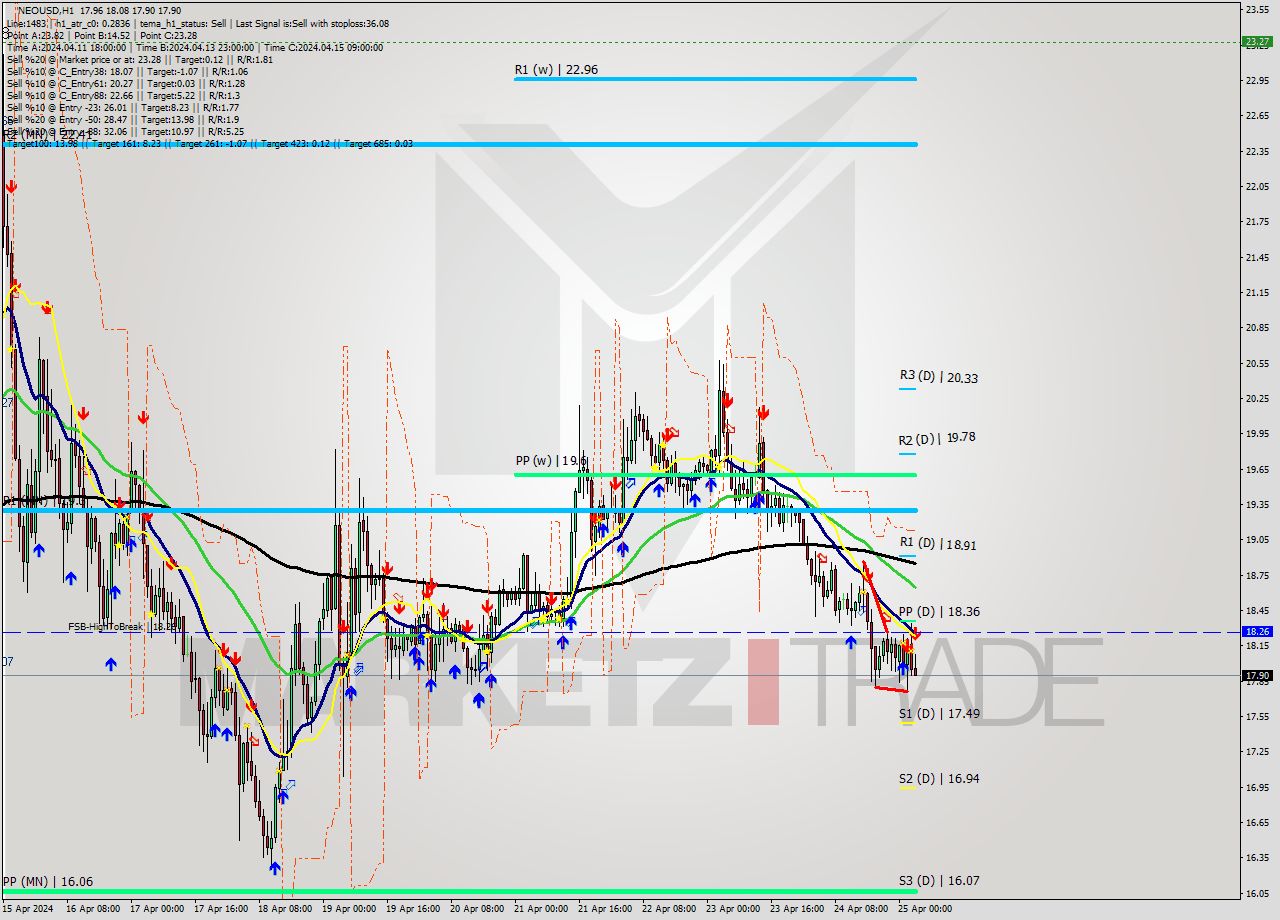Screen dimensions: 1280x920
Task: Click the R1 (w) | 22.96 label
Action: pyautogui.click(x=556, y=70)
